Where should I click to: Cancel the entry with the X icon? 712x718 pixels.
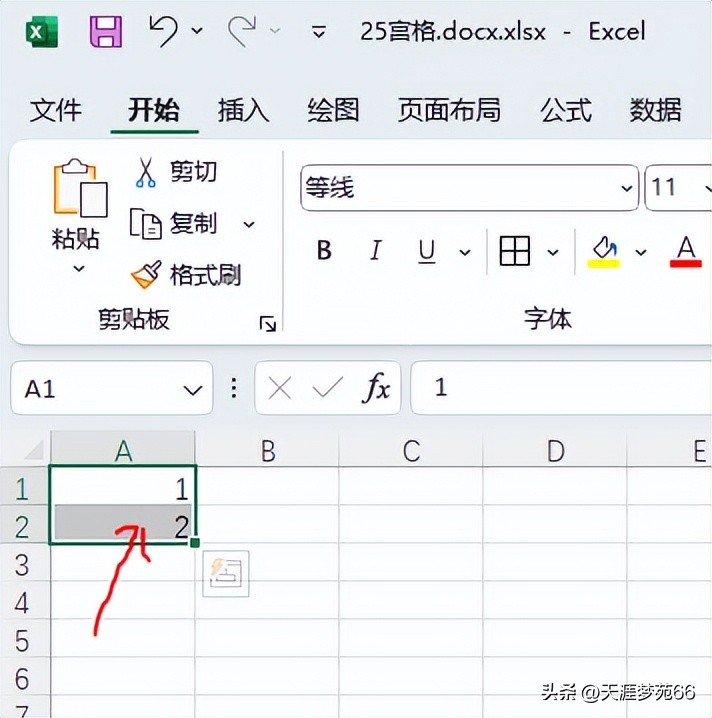[280, 388]
